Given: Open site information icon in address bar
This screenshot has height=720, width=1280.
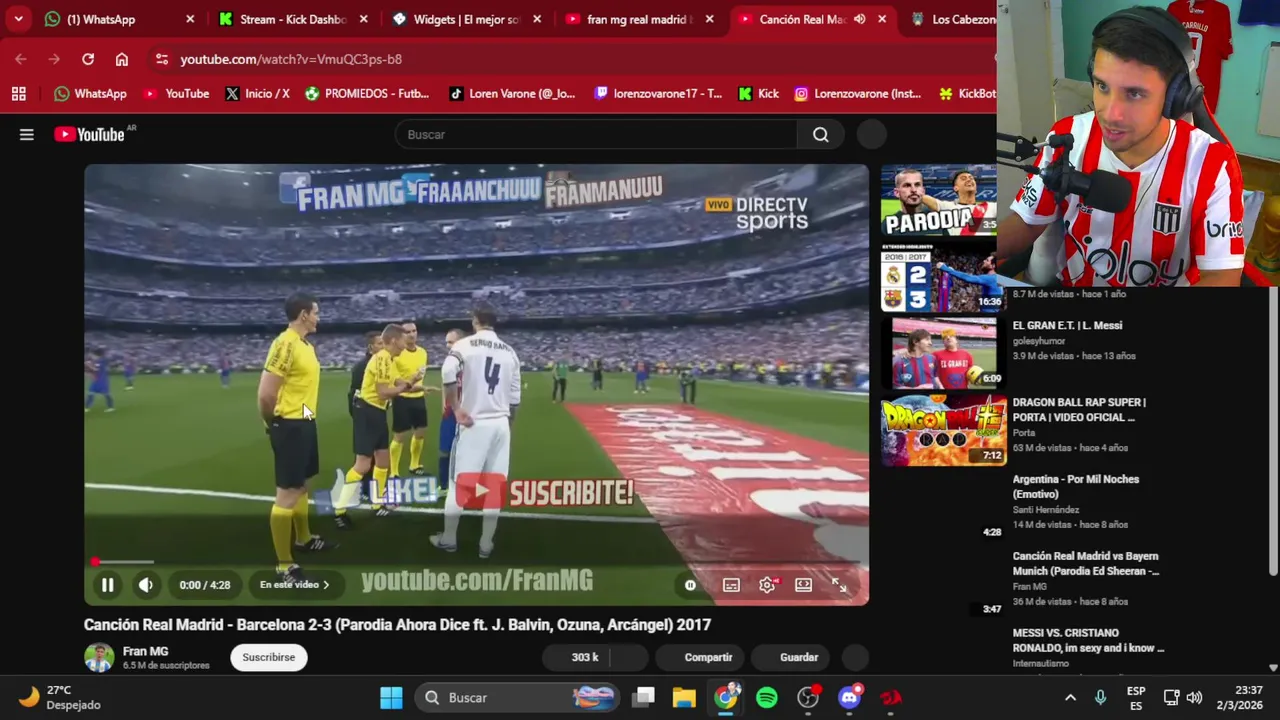Looking at the screenshot, I should click(x=162, y=59).
